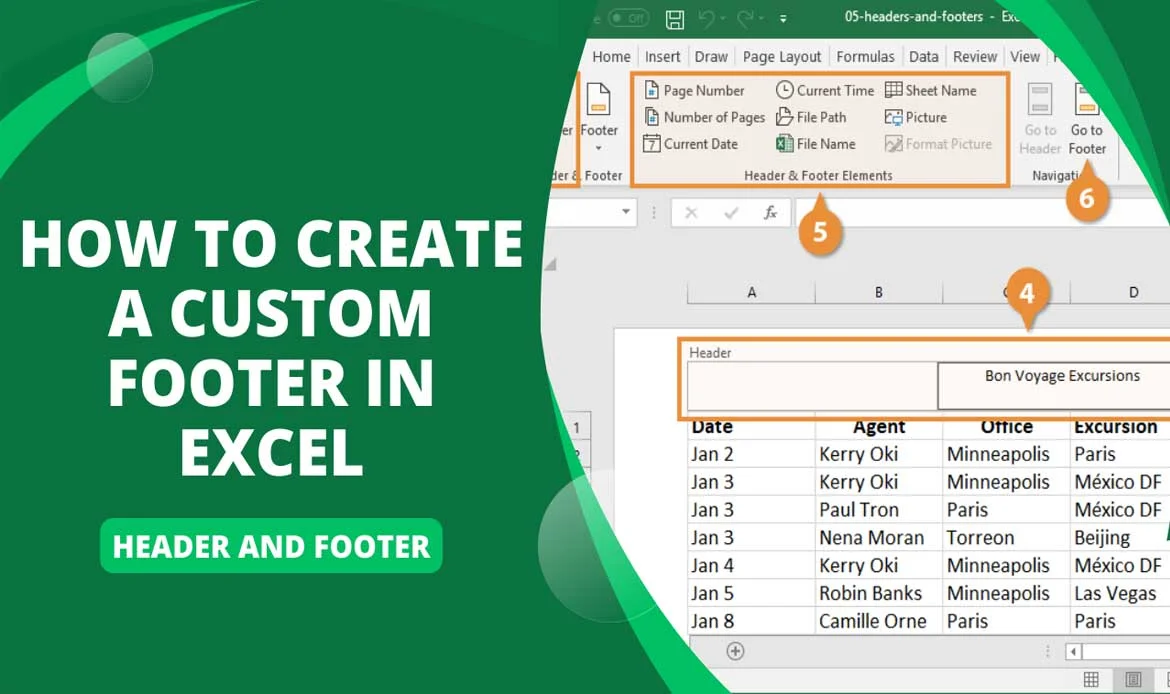
Task: Click the Save icon in title bar
Action: pos(675,18)
